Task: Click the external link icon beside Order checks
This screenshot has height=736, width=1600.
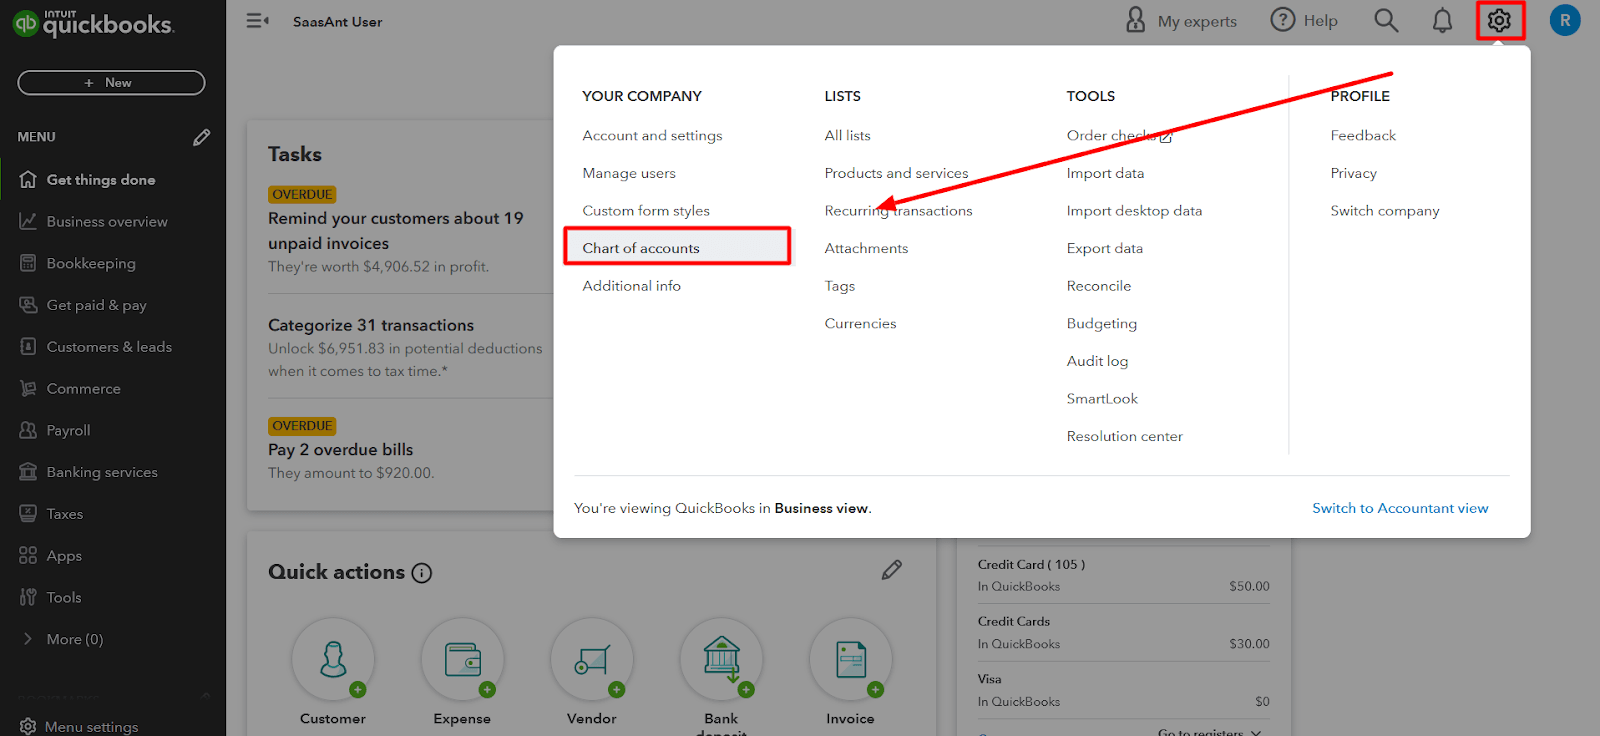Action: 1166,137
